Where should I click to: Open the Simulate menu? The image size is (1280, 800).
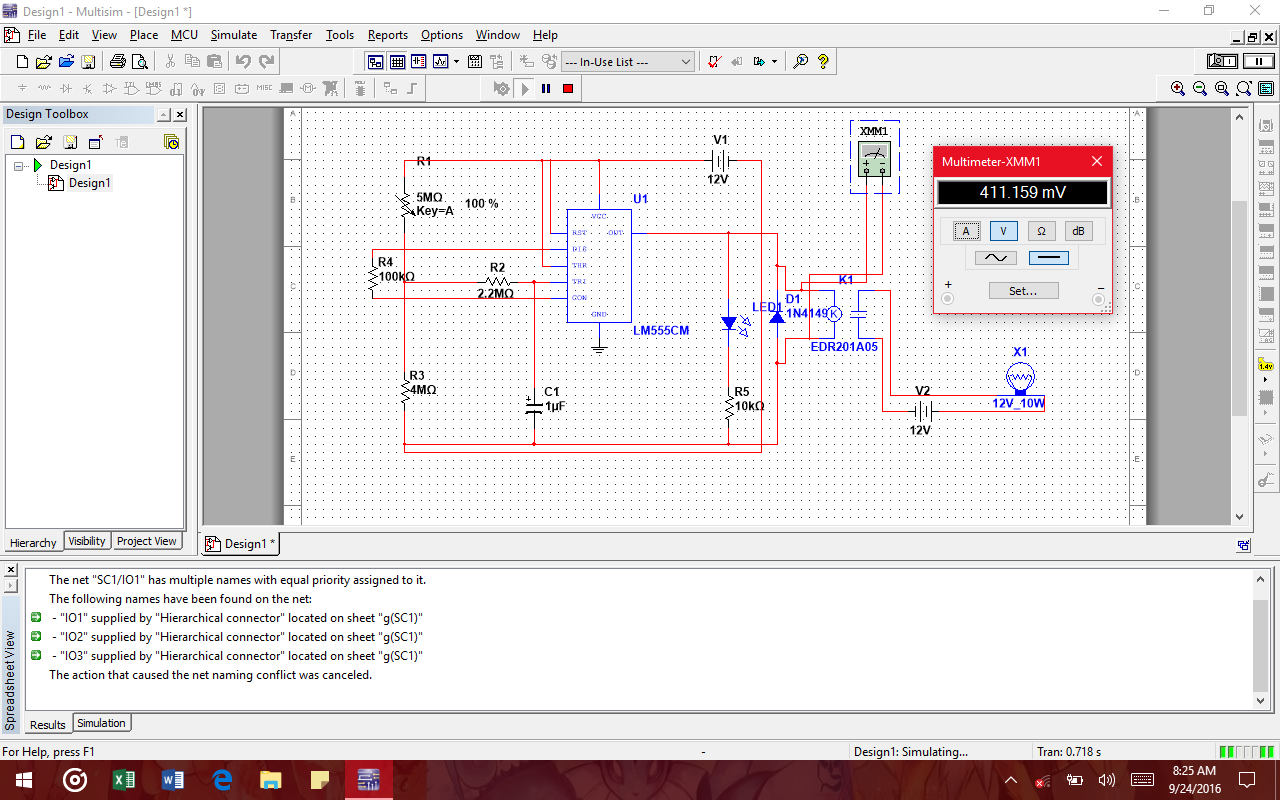(x=234, y=35)
